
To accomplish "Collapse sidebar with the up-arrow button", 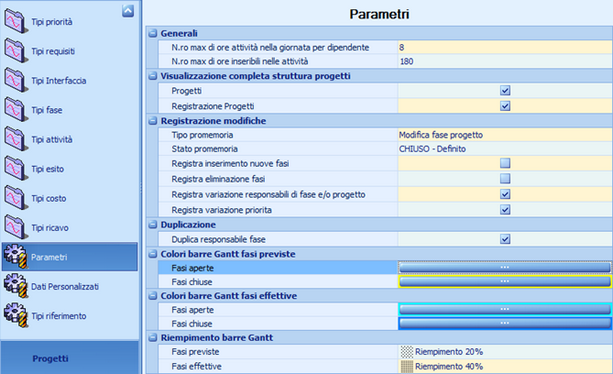I will pos(128,11).
